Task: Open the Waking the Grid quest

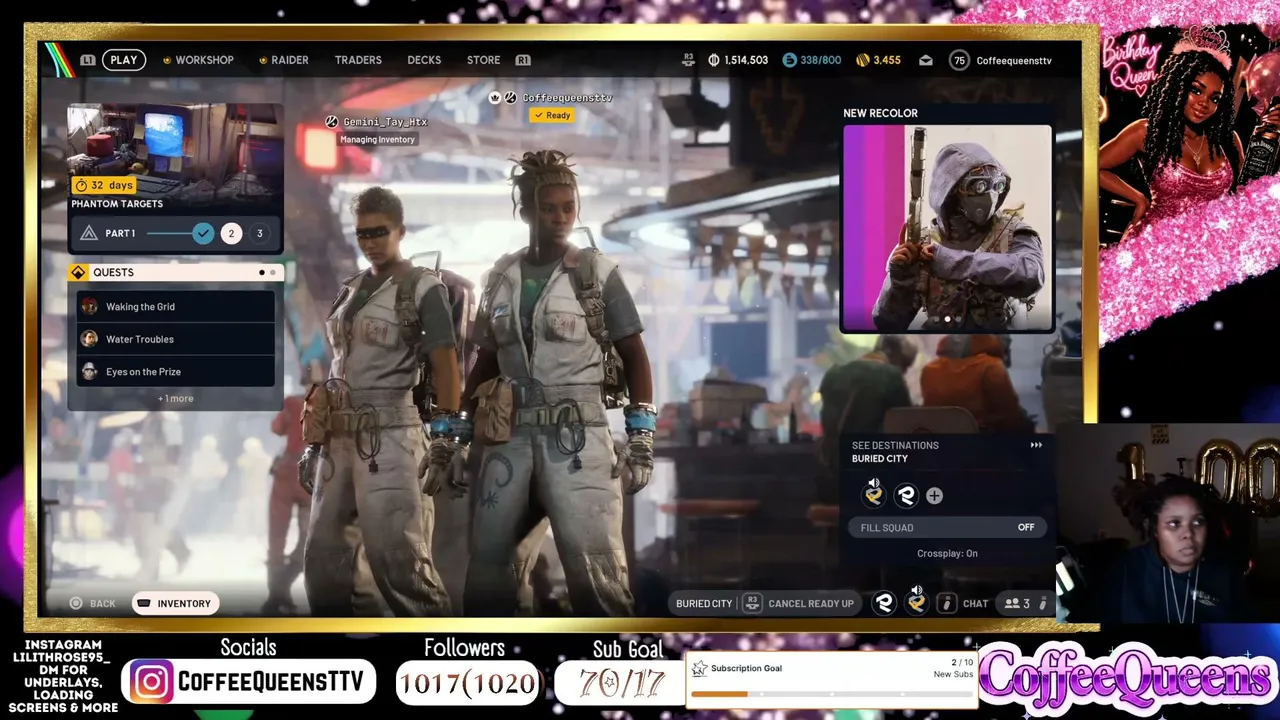Action: tap(175, 307)
